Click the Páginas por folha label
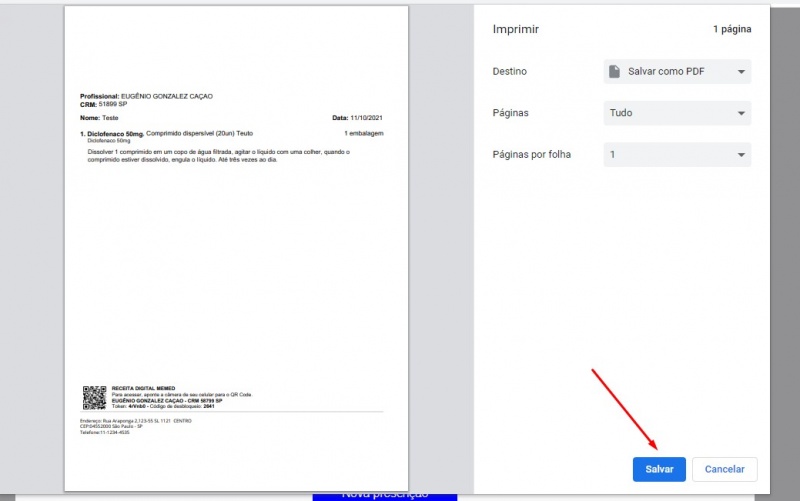This screenshot has width=800, height=501. coord(531,155)
